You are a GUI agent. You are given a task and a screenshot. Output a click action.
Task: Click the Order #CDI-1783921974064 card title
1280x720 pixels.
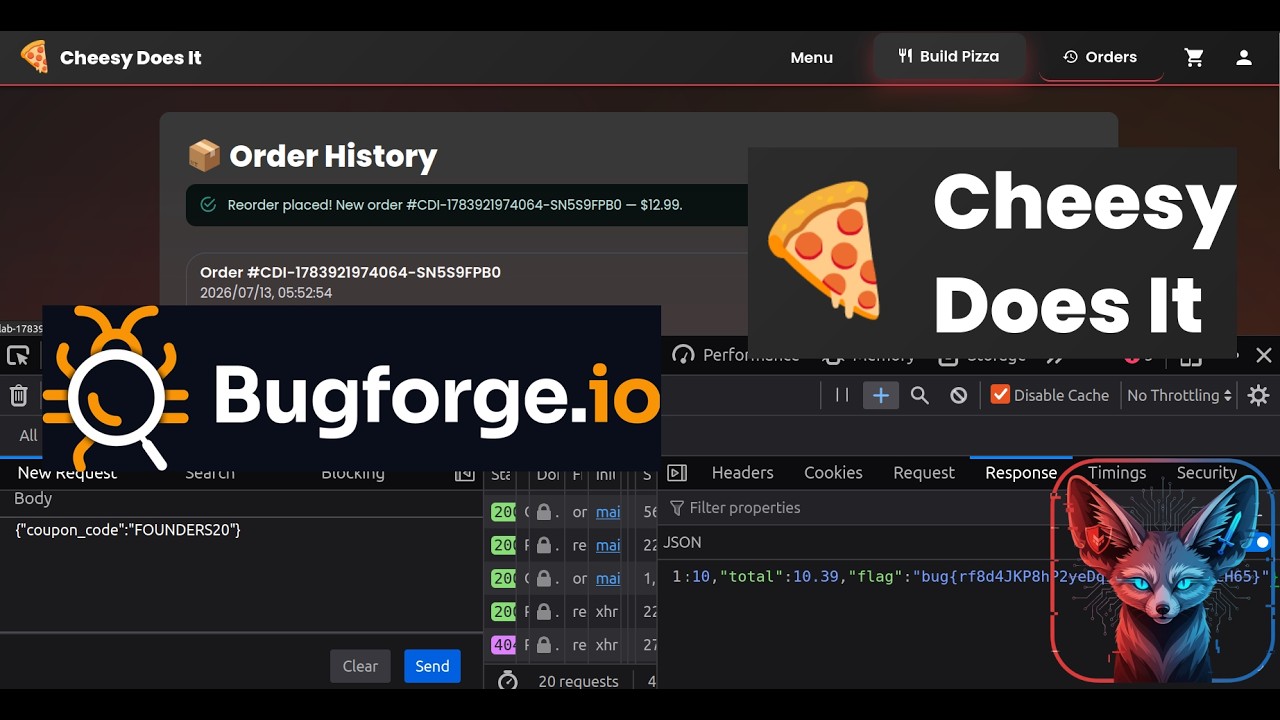[x=350, y=272]
